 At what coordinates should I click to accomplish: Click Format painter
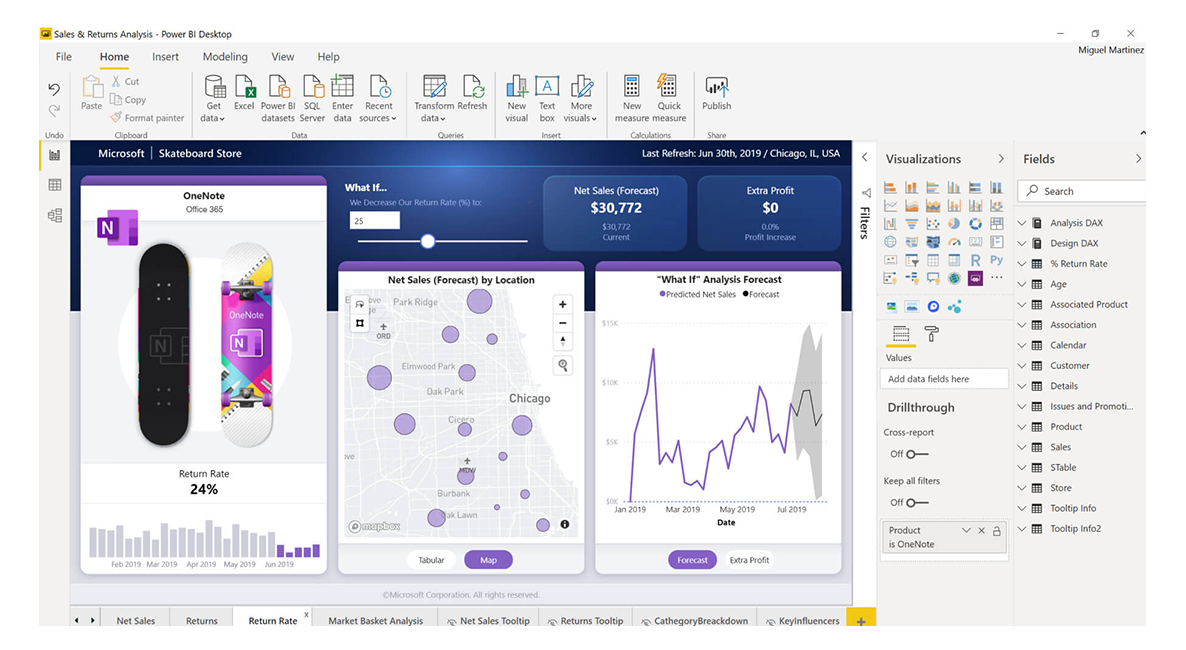click(147, 118)
